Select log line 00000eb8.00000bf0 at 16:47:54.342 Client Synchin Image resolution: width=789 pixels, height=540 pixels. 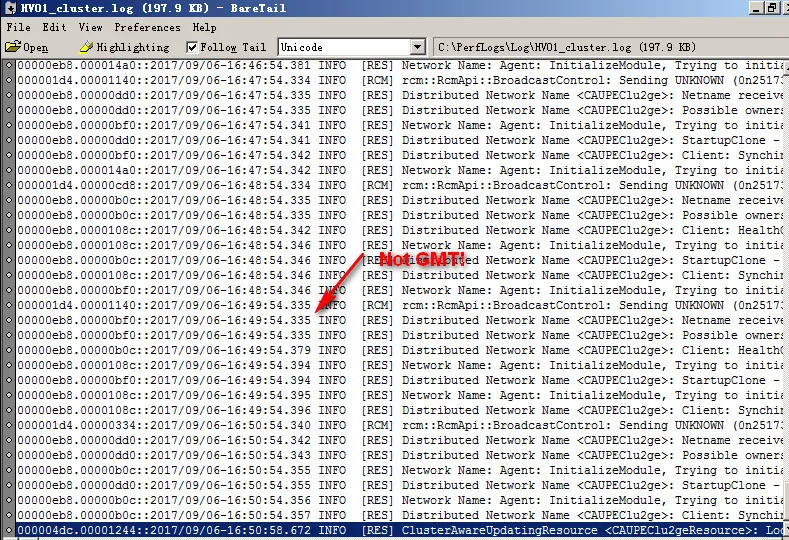click(x=400, y=156)
